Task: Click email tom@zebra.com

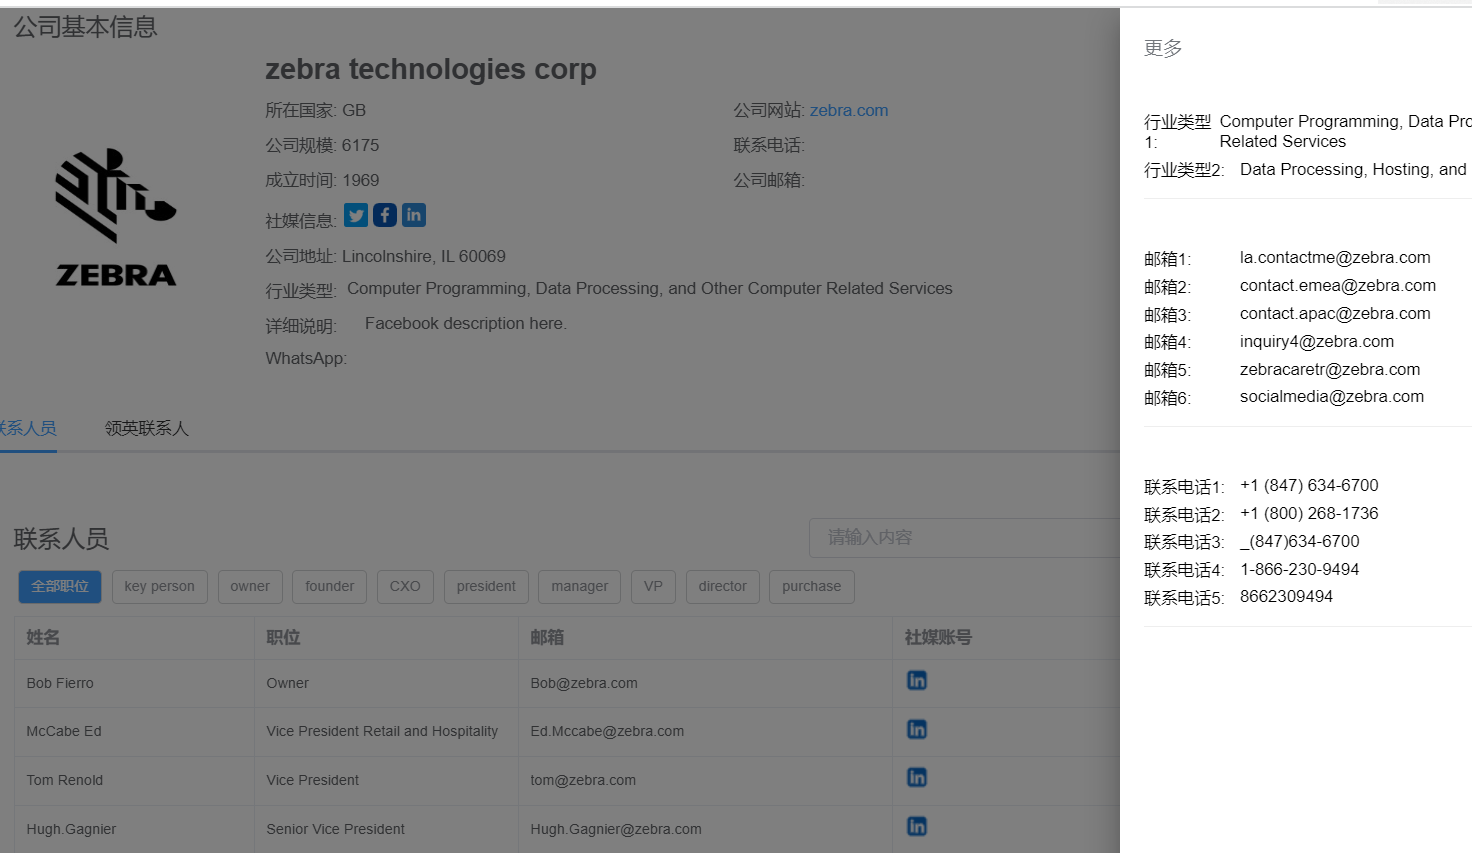Action: point(583,780)
